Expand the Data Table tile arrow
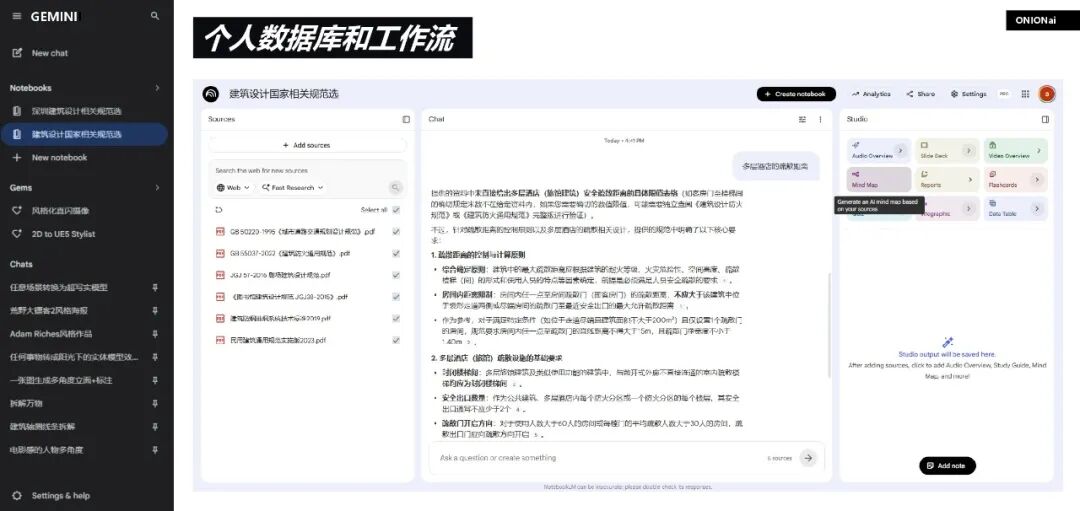 point(1036,209)
